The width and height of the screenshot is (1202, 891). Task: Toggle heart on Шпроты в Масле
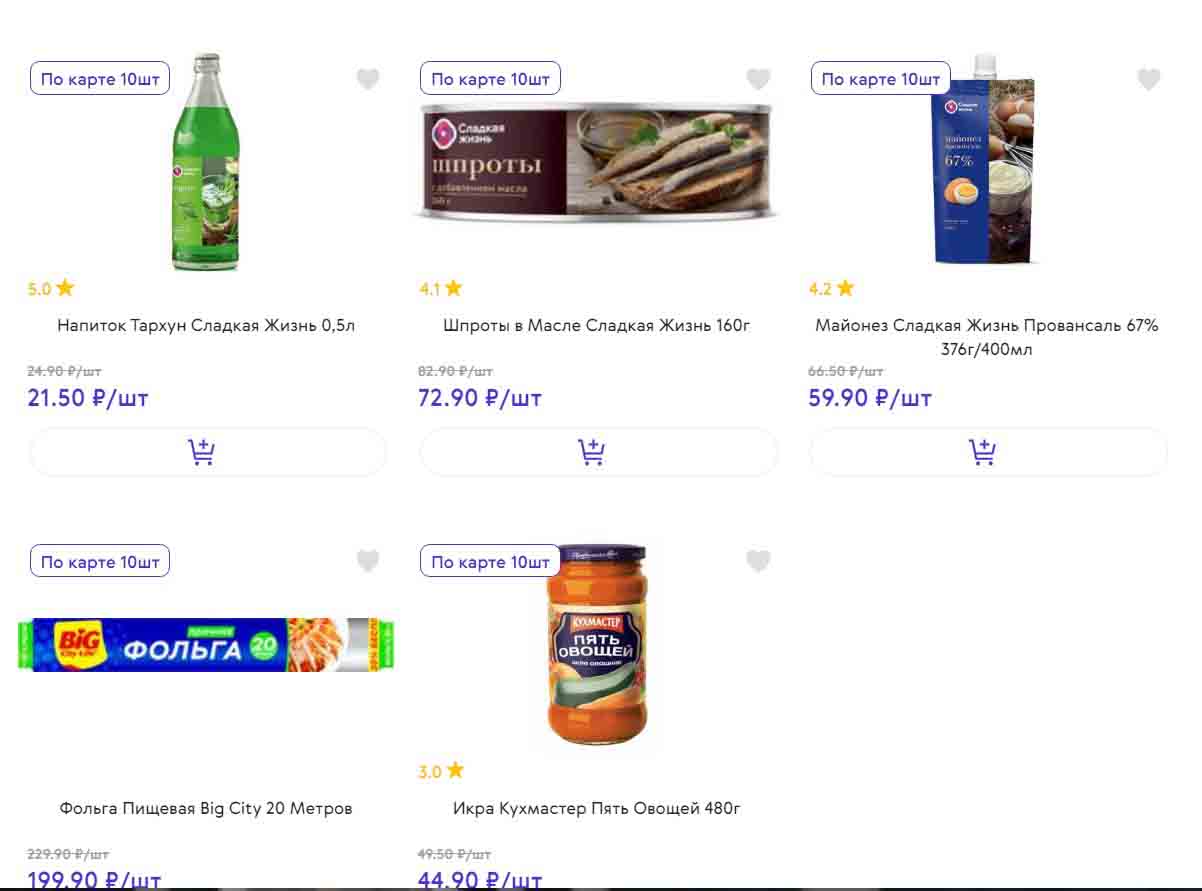(758, 79)
